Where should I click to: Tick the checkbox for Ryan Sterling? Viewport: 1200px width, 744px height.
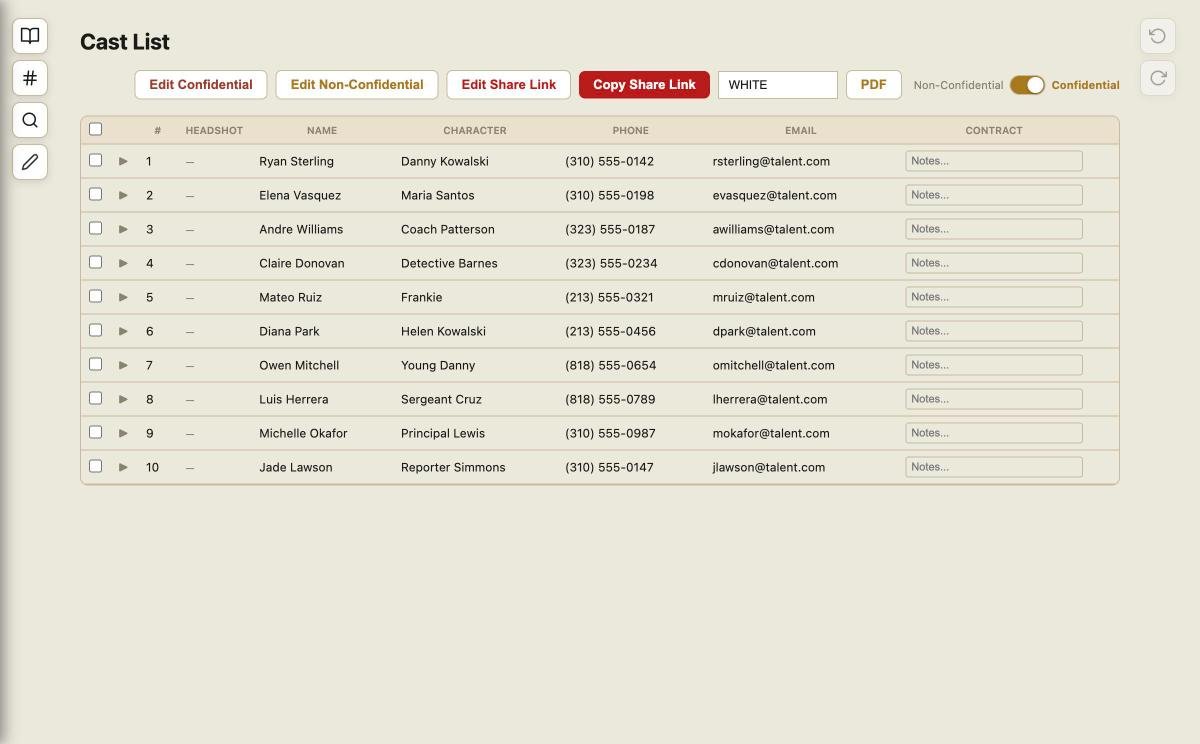(96, 160)
